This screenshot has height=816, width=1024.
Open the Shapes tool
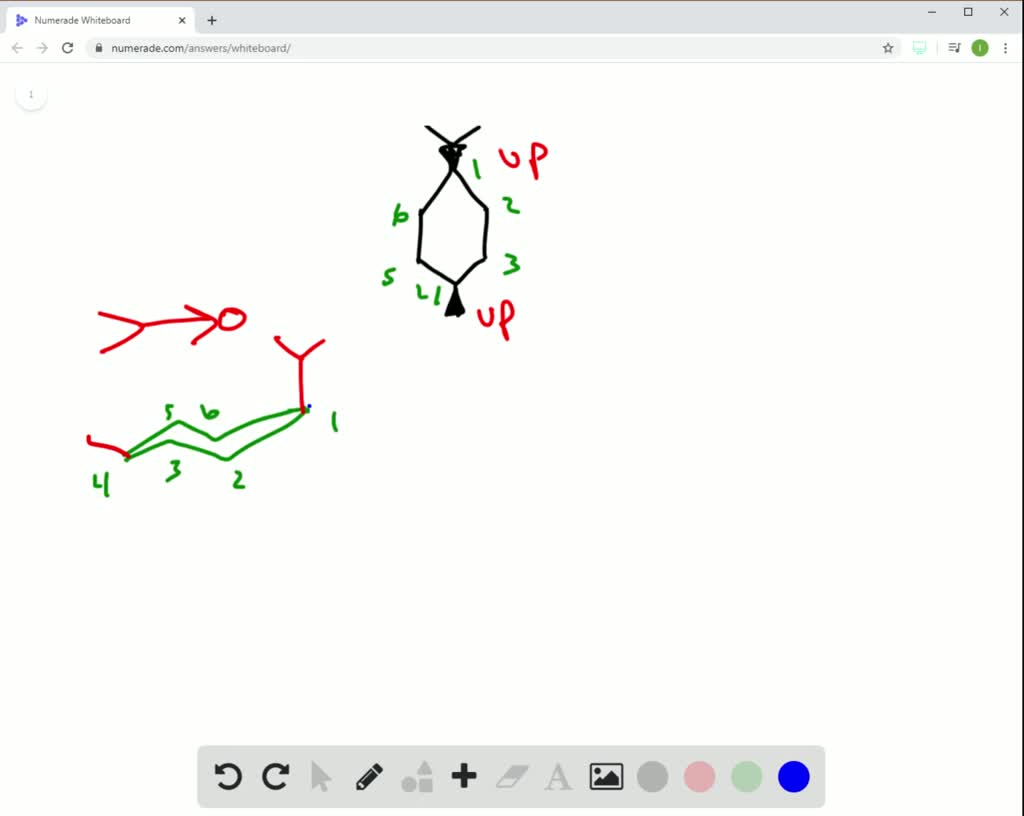tap(416, 776)
